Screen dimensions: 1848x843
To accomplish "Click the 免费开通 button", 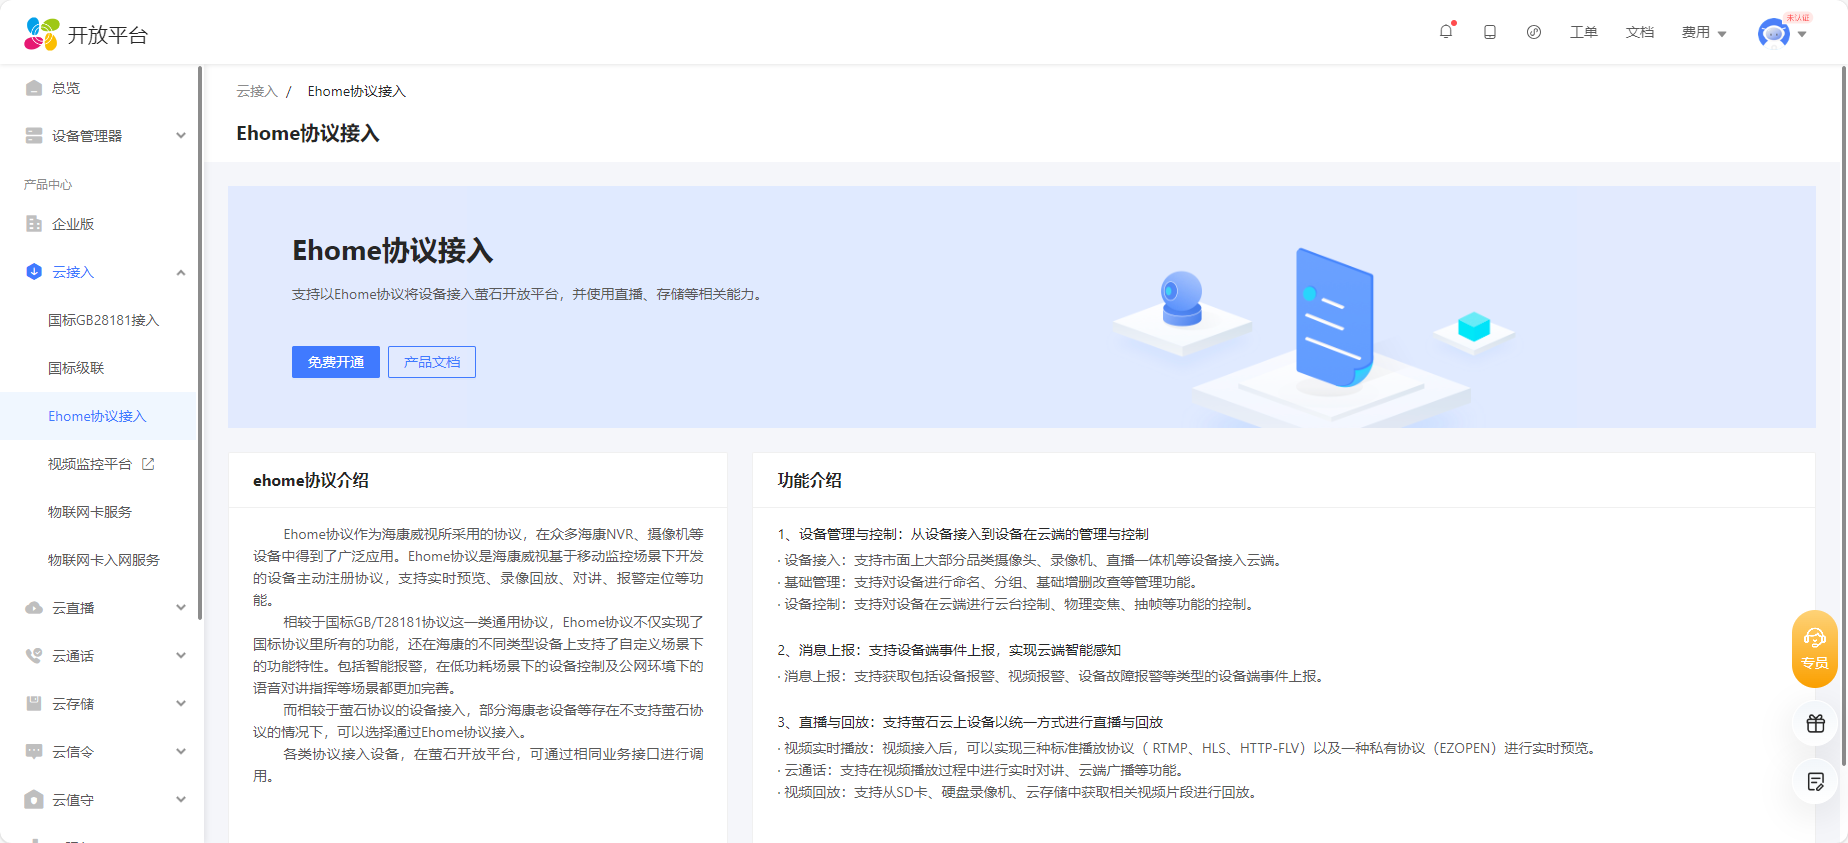I will 336,362.
